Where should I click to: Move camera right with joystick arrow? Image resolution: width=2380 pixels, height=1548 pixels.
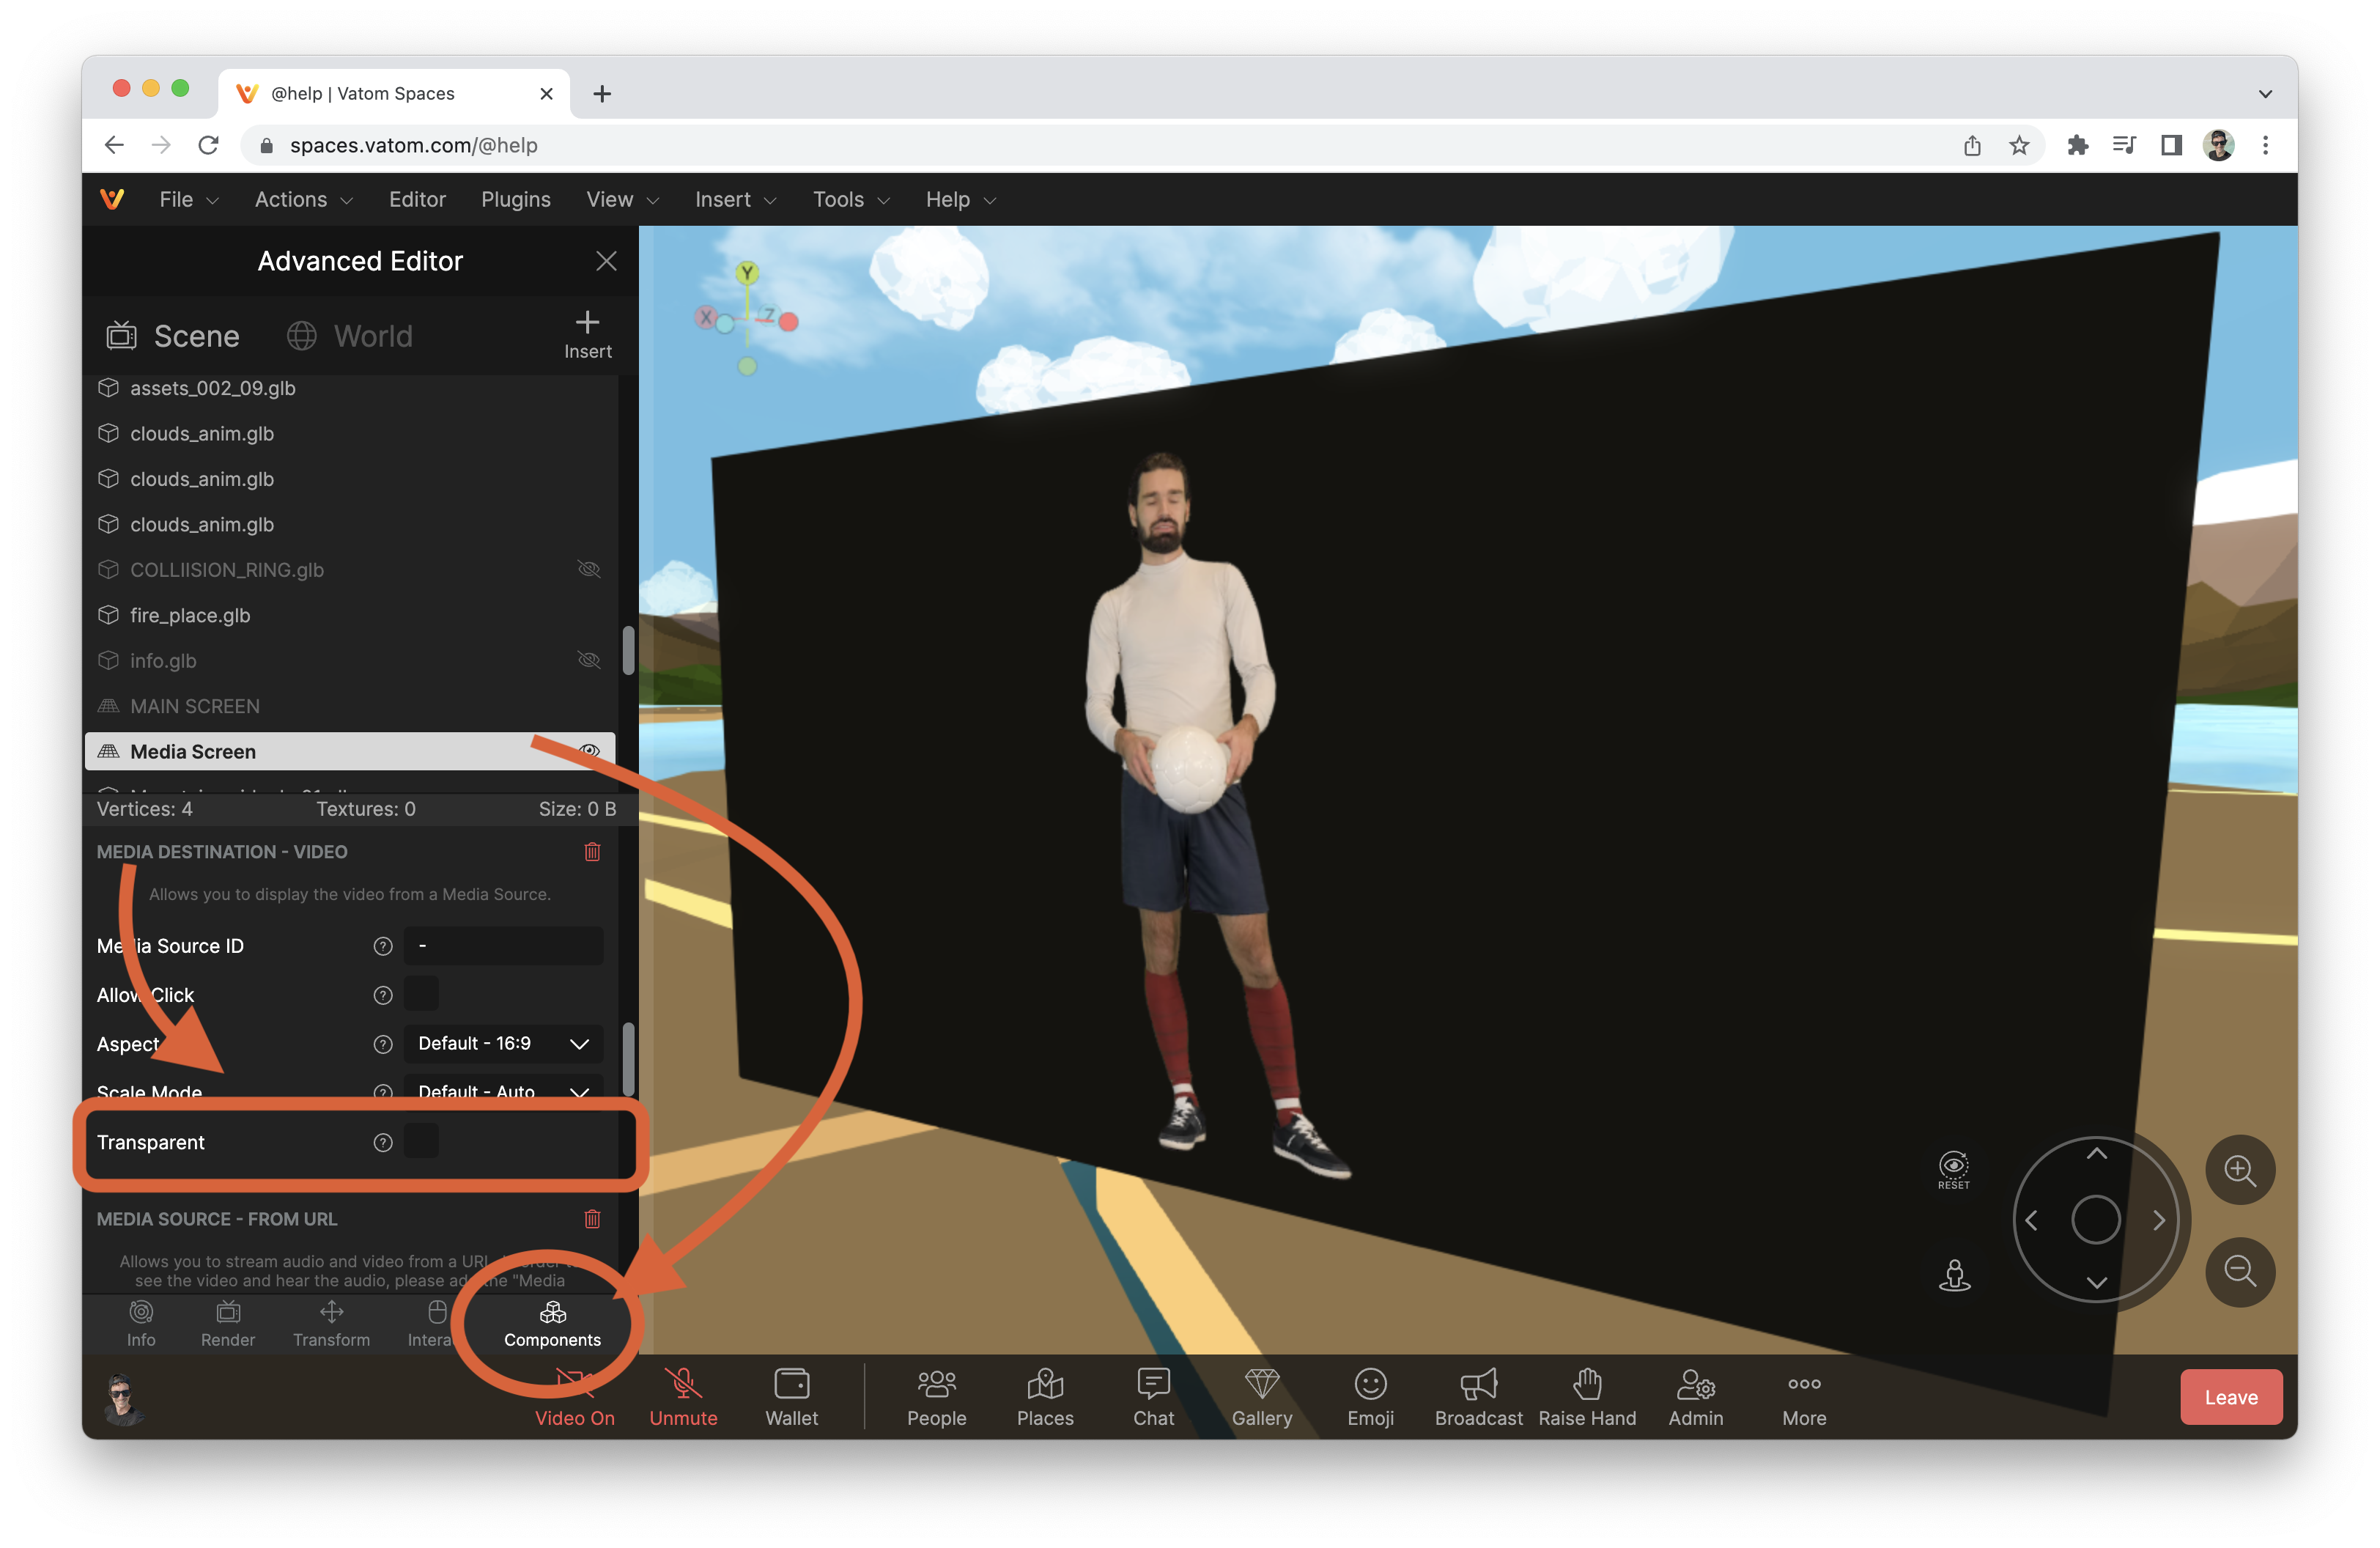coord(2159,1220)
